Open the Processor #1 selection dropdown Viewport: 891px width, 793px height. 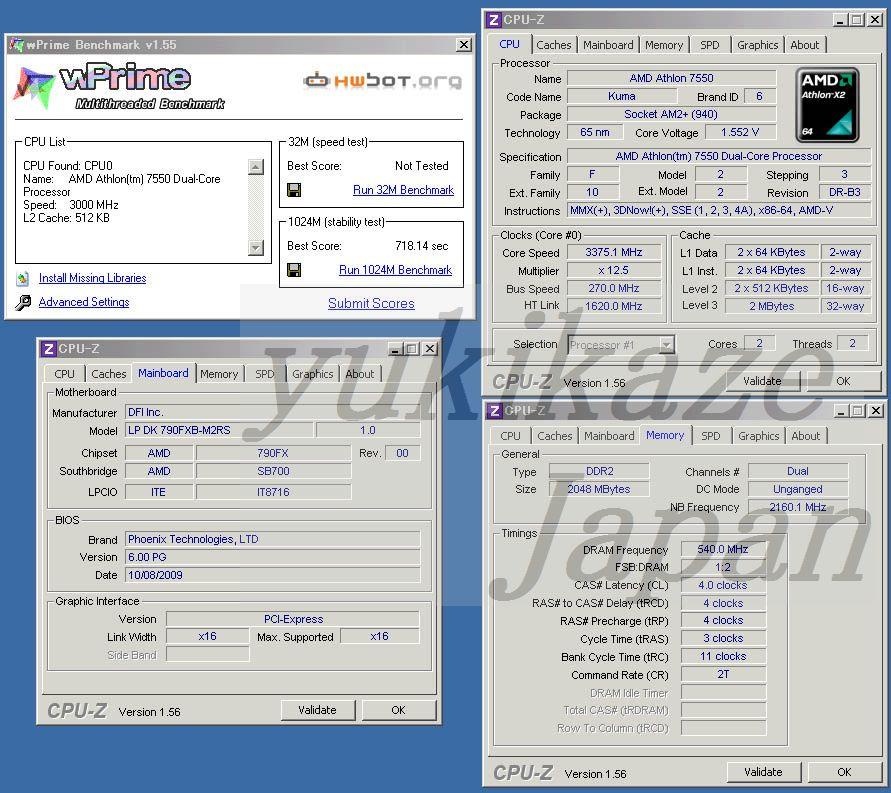[667, 345]
